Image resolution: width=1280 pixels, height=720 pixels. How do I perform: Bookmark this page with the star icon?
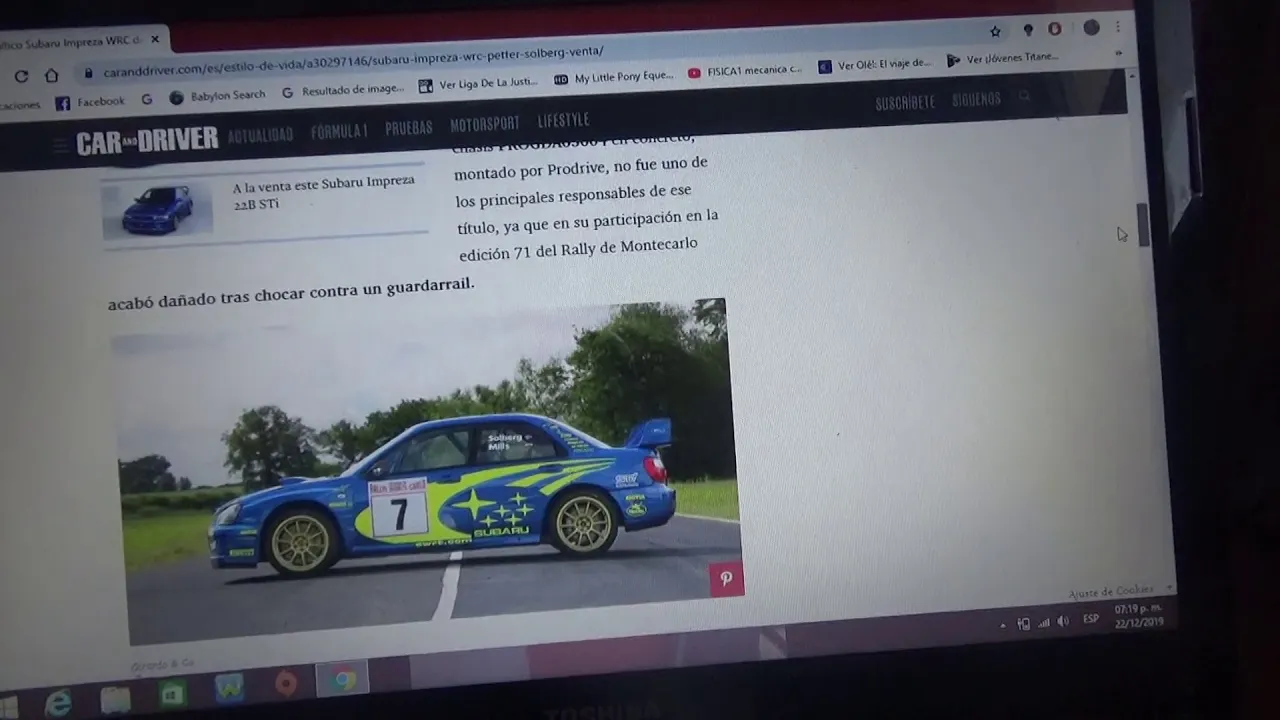pos(995,31)
